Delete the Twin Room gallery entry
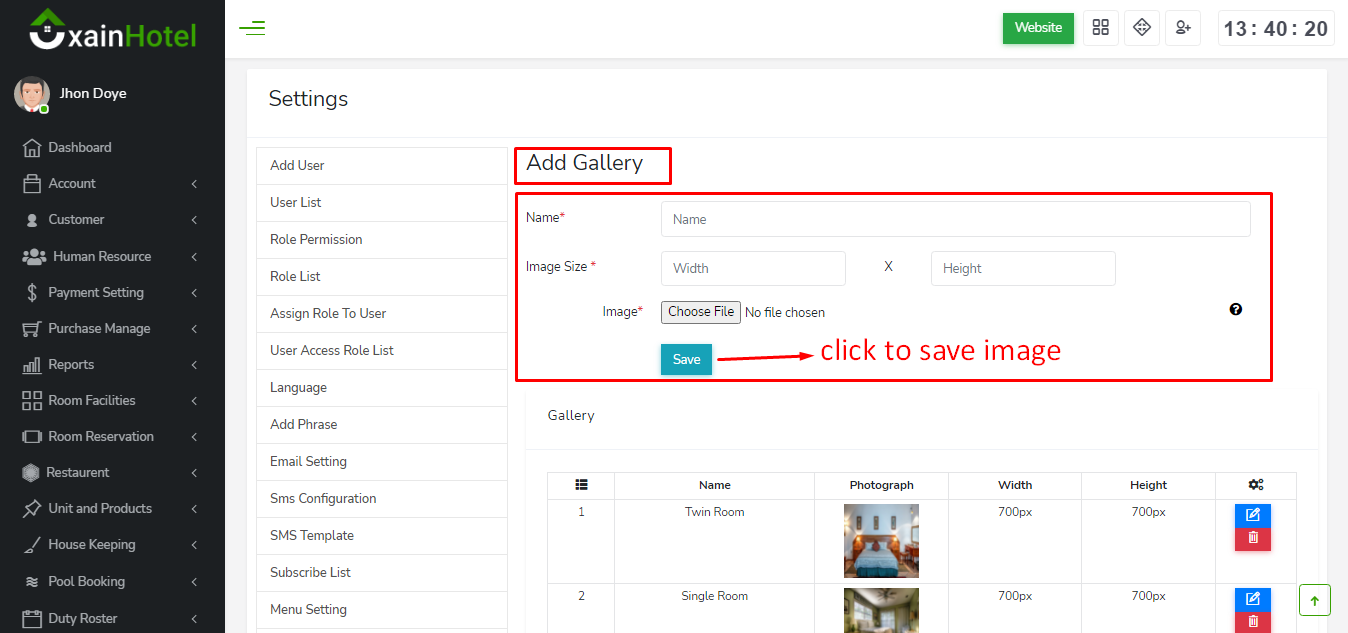The image size is (1348, 633). 1253,538
